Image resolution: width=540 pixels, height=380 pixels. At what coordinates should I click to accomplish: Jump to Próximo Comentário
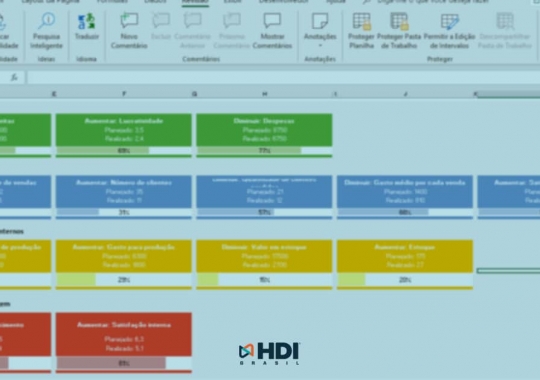231,31
